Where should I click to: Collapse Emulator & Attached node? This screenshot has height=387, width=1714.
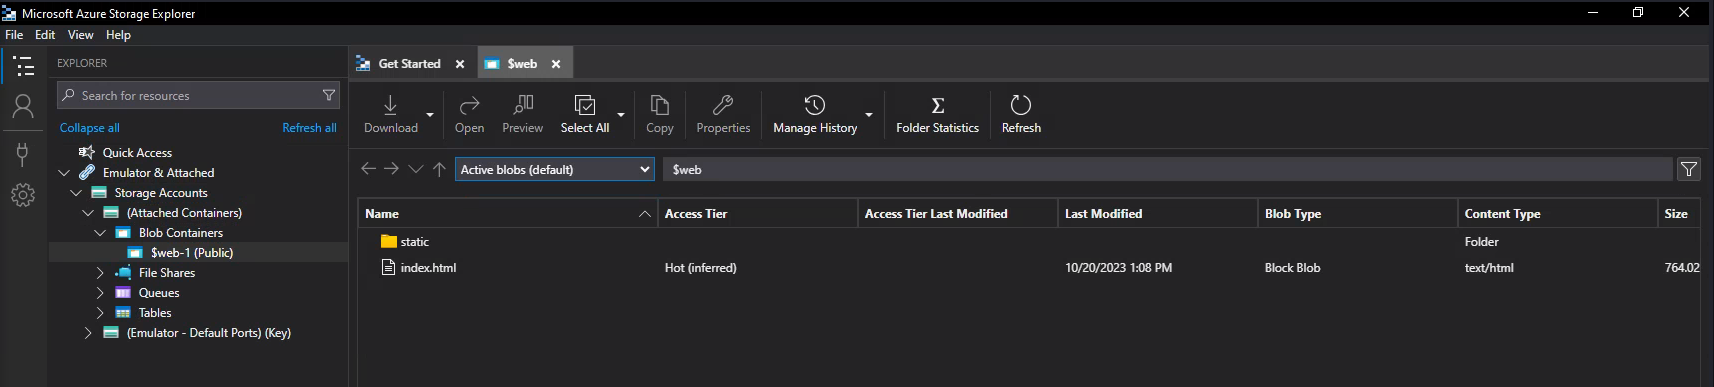click(64, 173)
